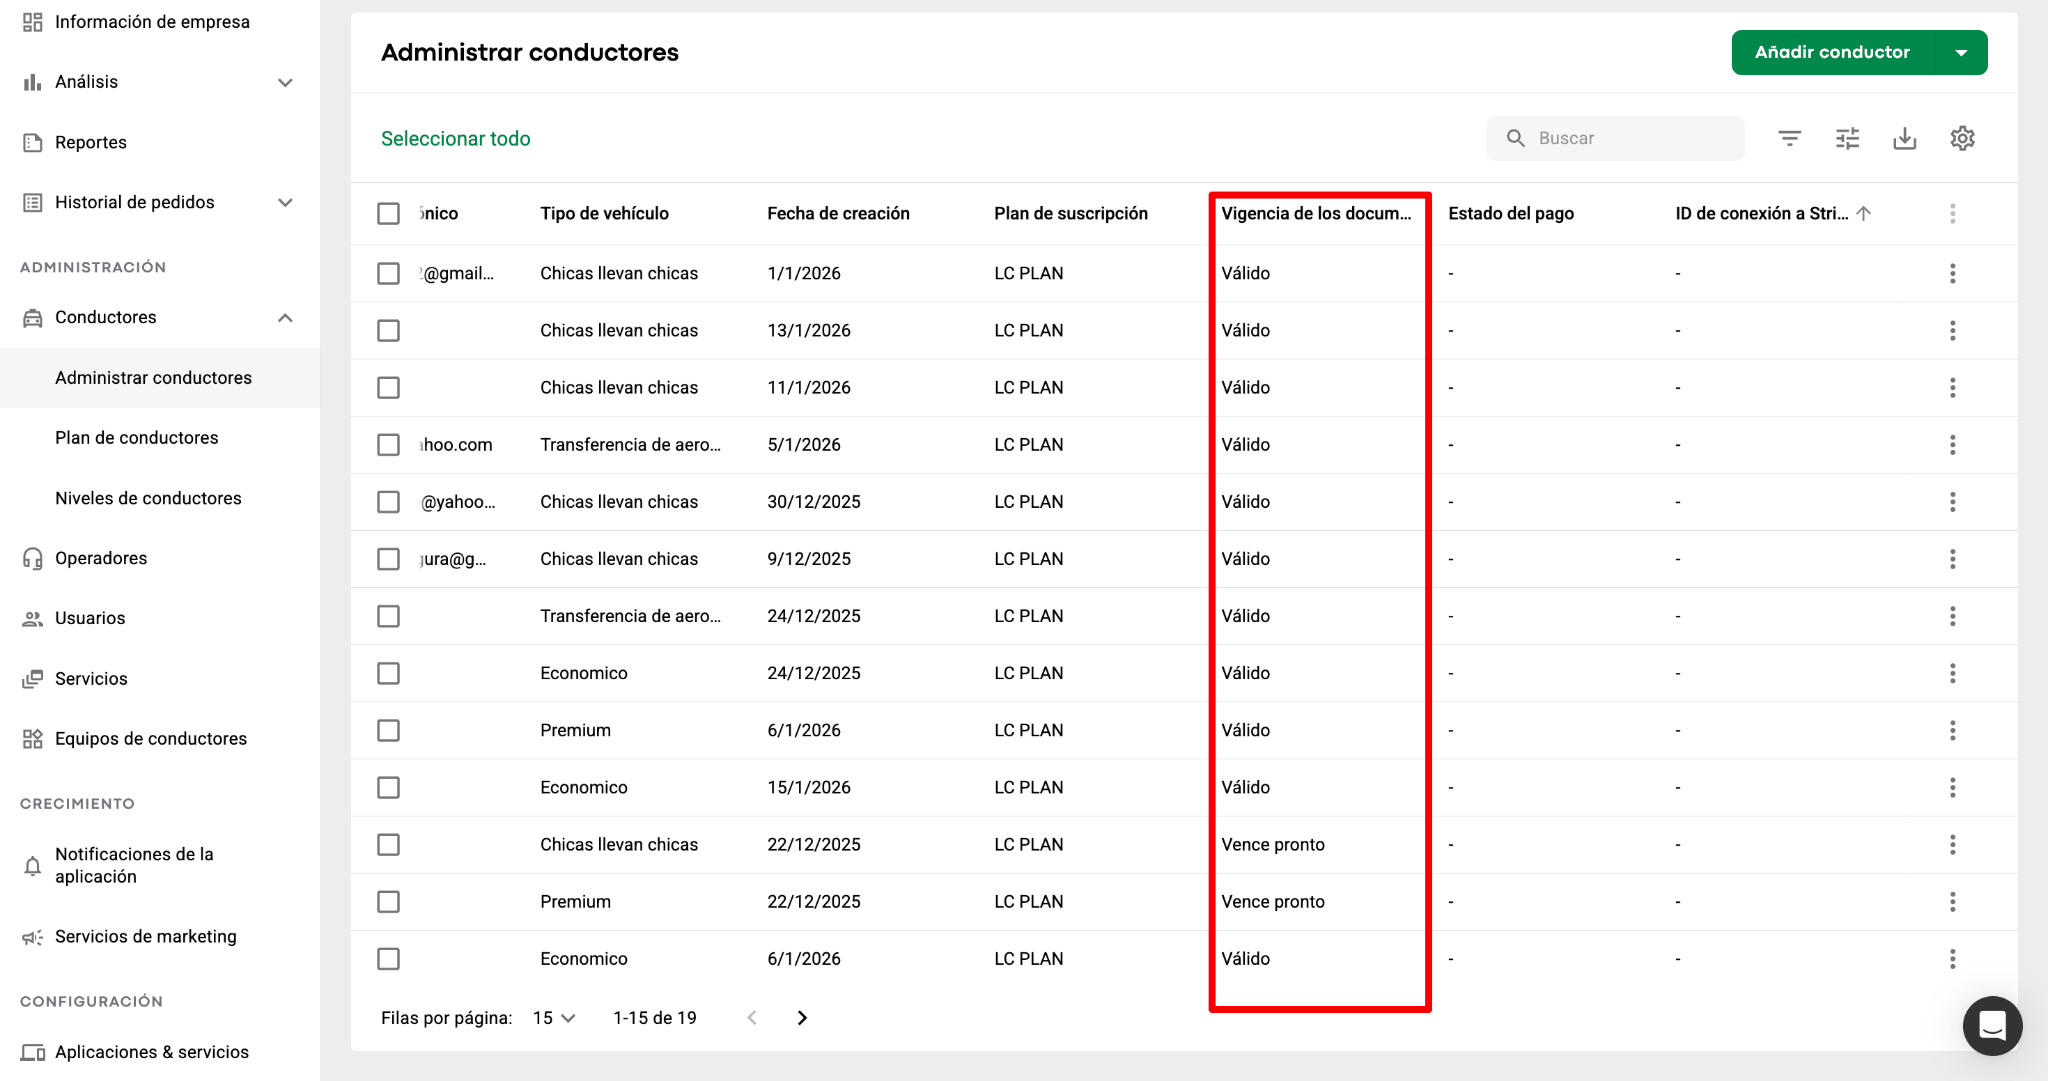The image size is (2048, 1081).
Task: Open table settings gear icon
Action: [x=1962, y=138]
